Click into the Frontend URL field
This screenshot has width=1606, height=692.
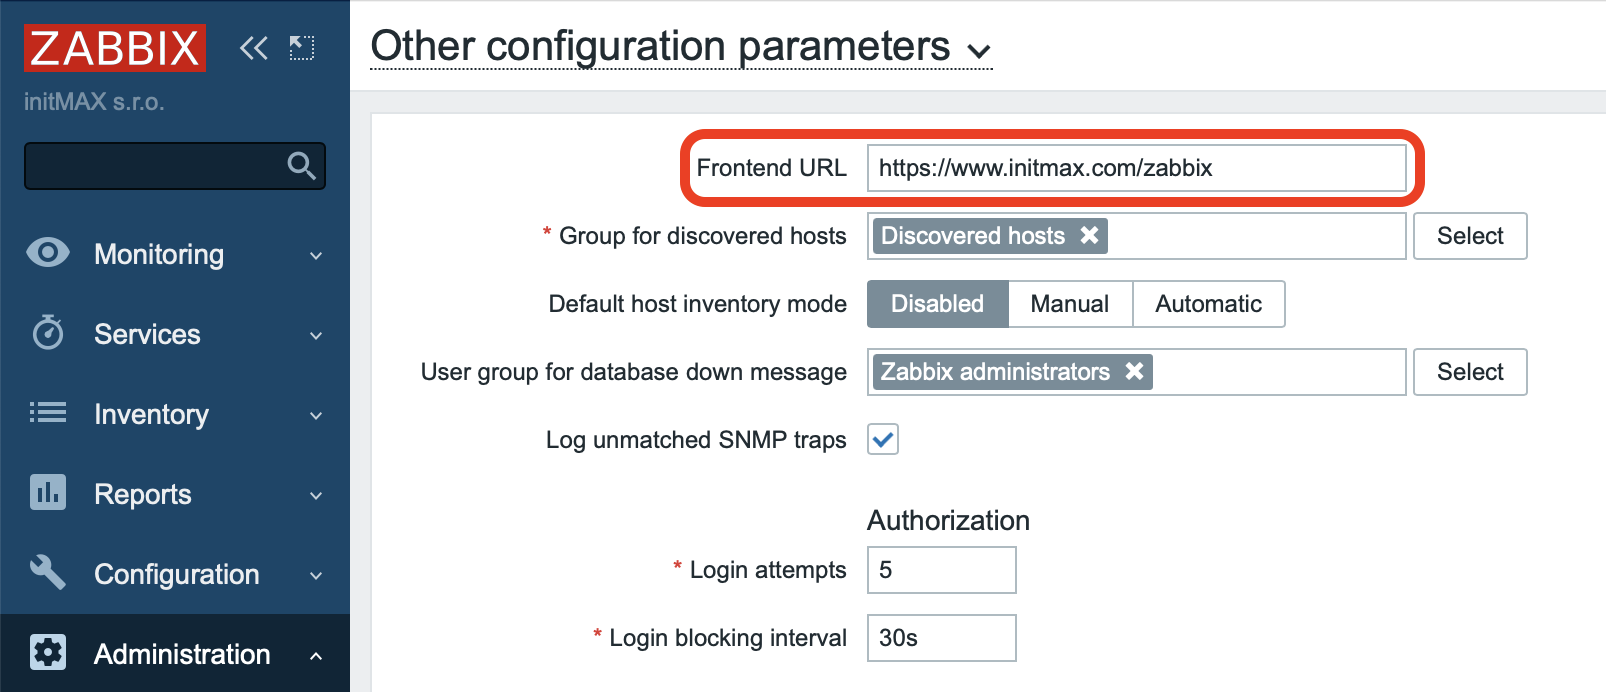pyautogui.click(x=1136, y=168)
